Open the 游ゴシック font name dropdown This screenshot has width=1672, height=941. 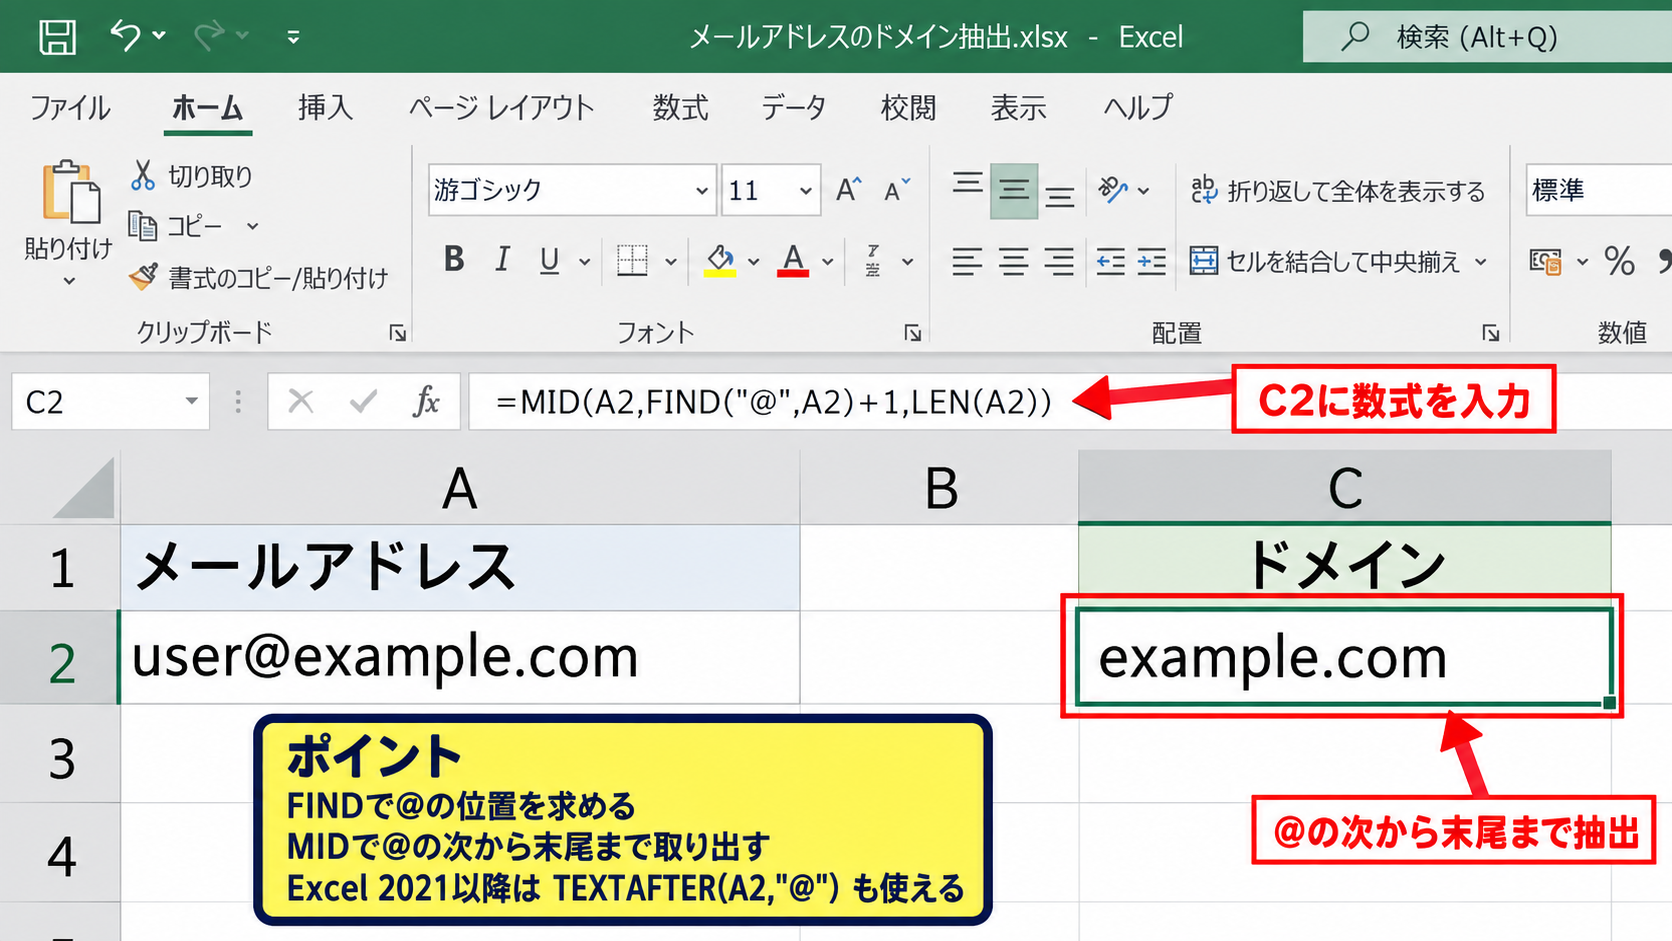click(x=702, y=191)
